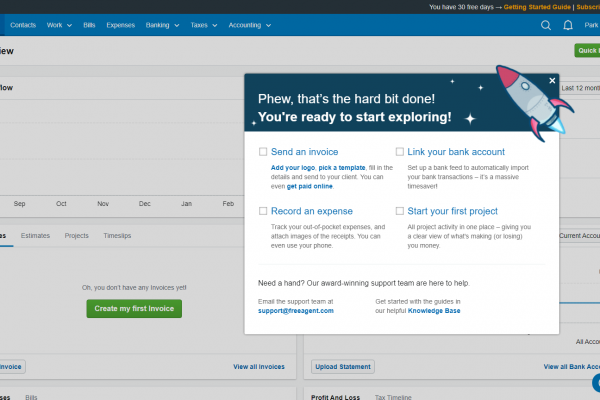Switch to the Profit And Loss tab
Image resolution: width=600 pixels, height=400 pixels.
click(x=335, y=397)
